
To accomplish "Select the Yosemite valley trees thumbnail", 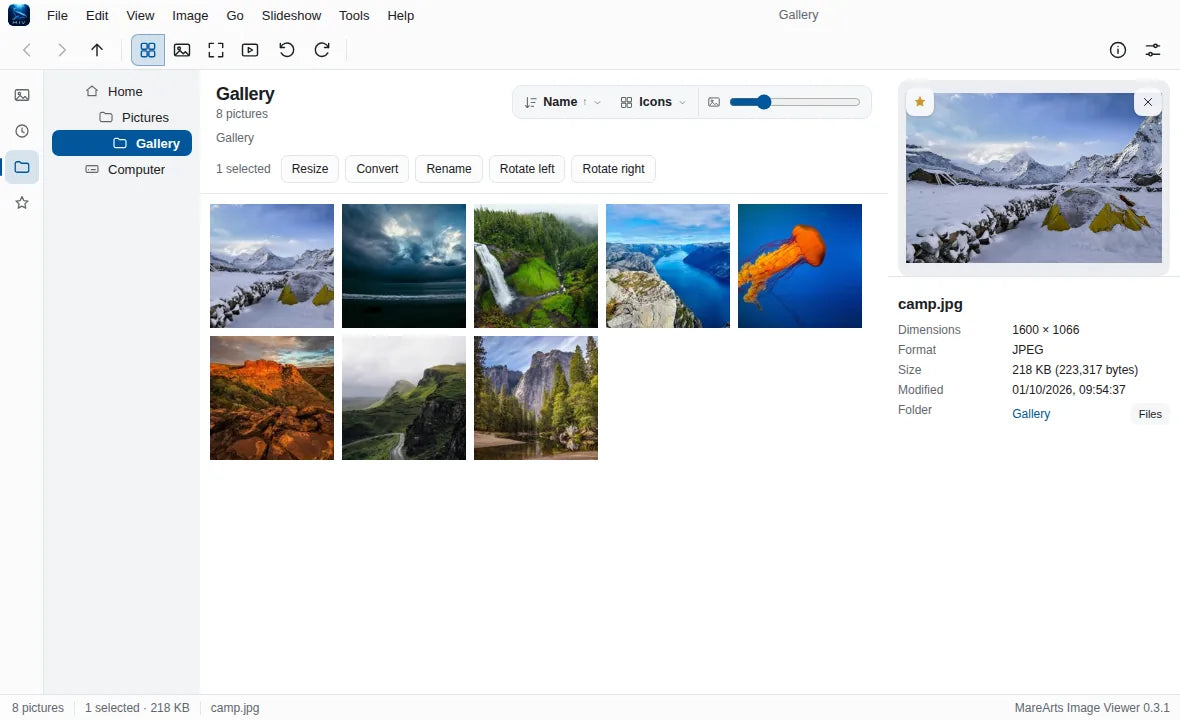I will (536, 398).
